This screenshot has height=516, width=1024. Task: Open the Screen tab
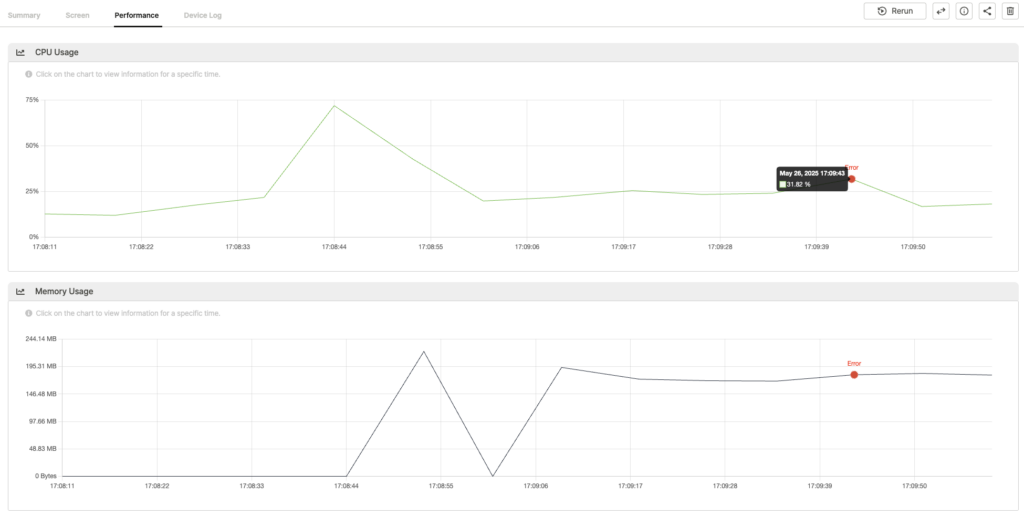click(x=77, y=16)
